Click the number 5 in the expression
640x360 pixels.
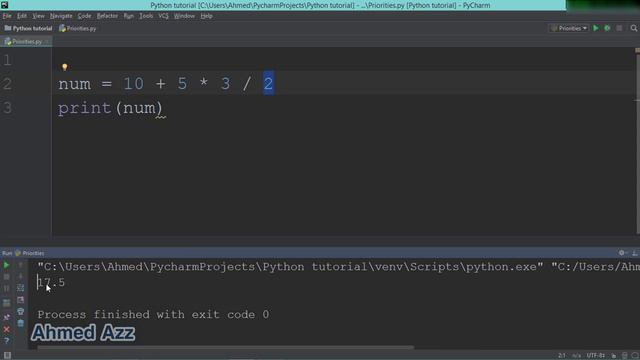point(182,84)
